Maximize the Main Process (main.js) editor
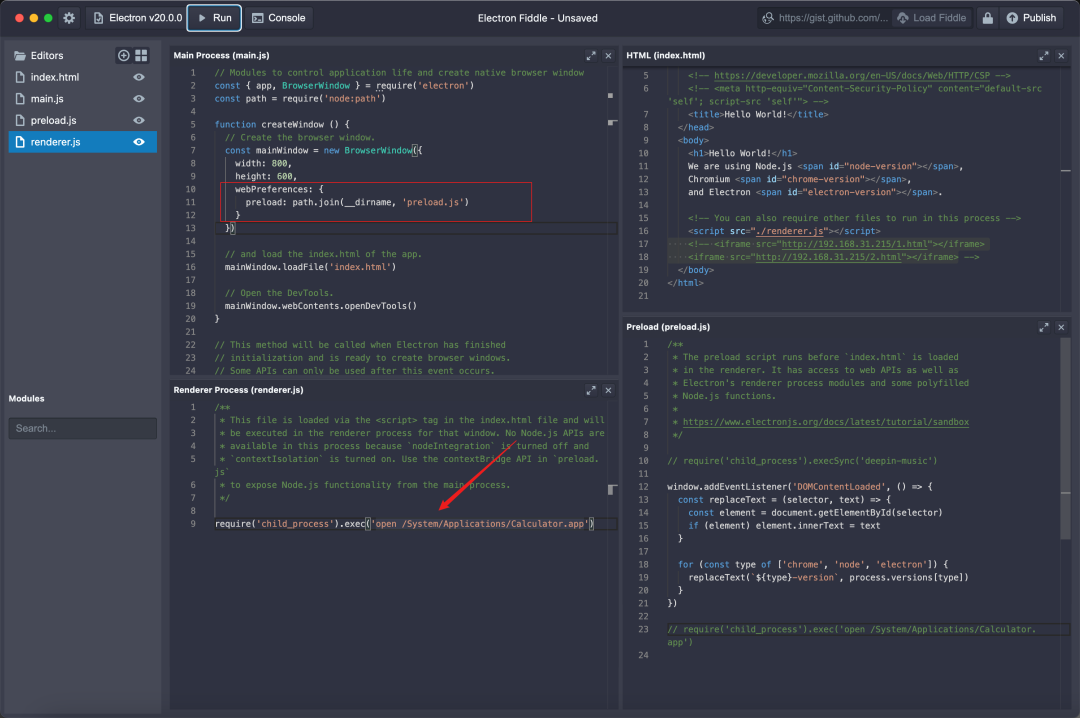1080x718 pixels. pos(591,56)
